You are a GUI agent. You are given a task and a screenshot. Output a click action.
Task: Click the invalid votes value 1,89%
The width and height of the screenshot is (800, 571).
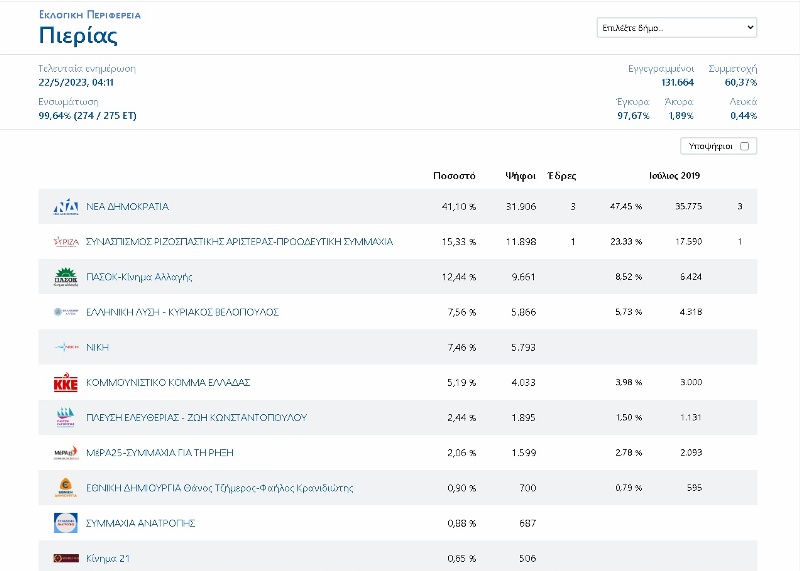(x=681, y=116)
